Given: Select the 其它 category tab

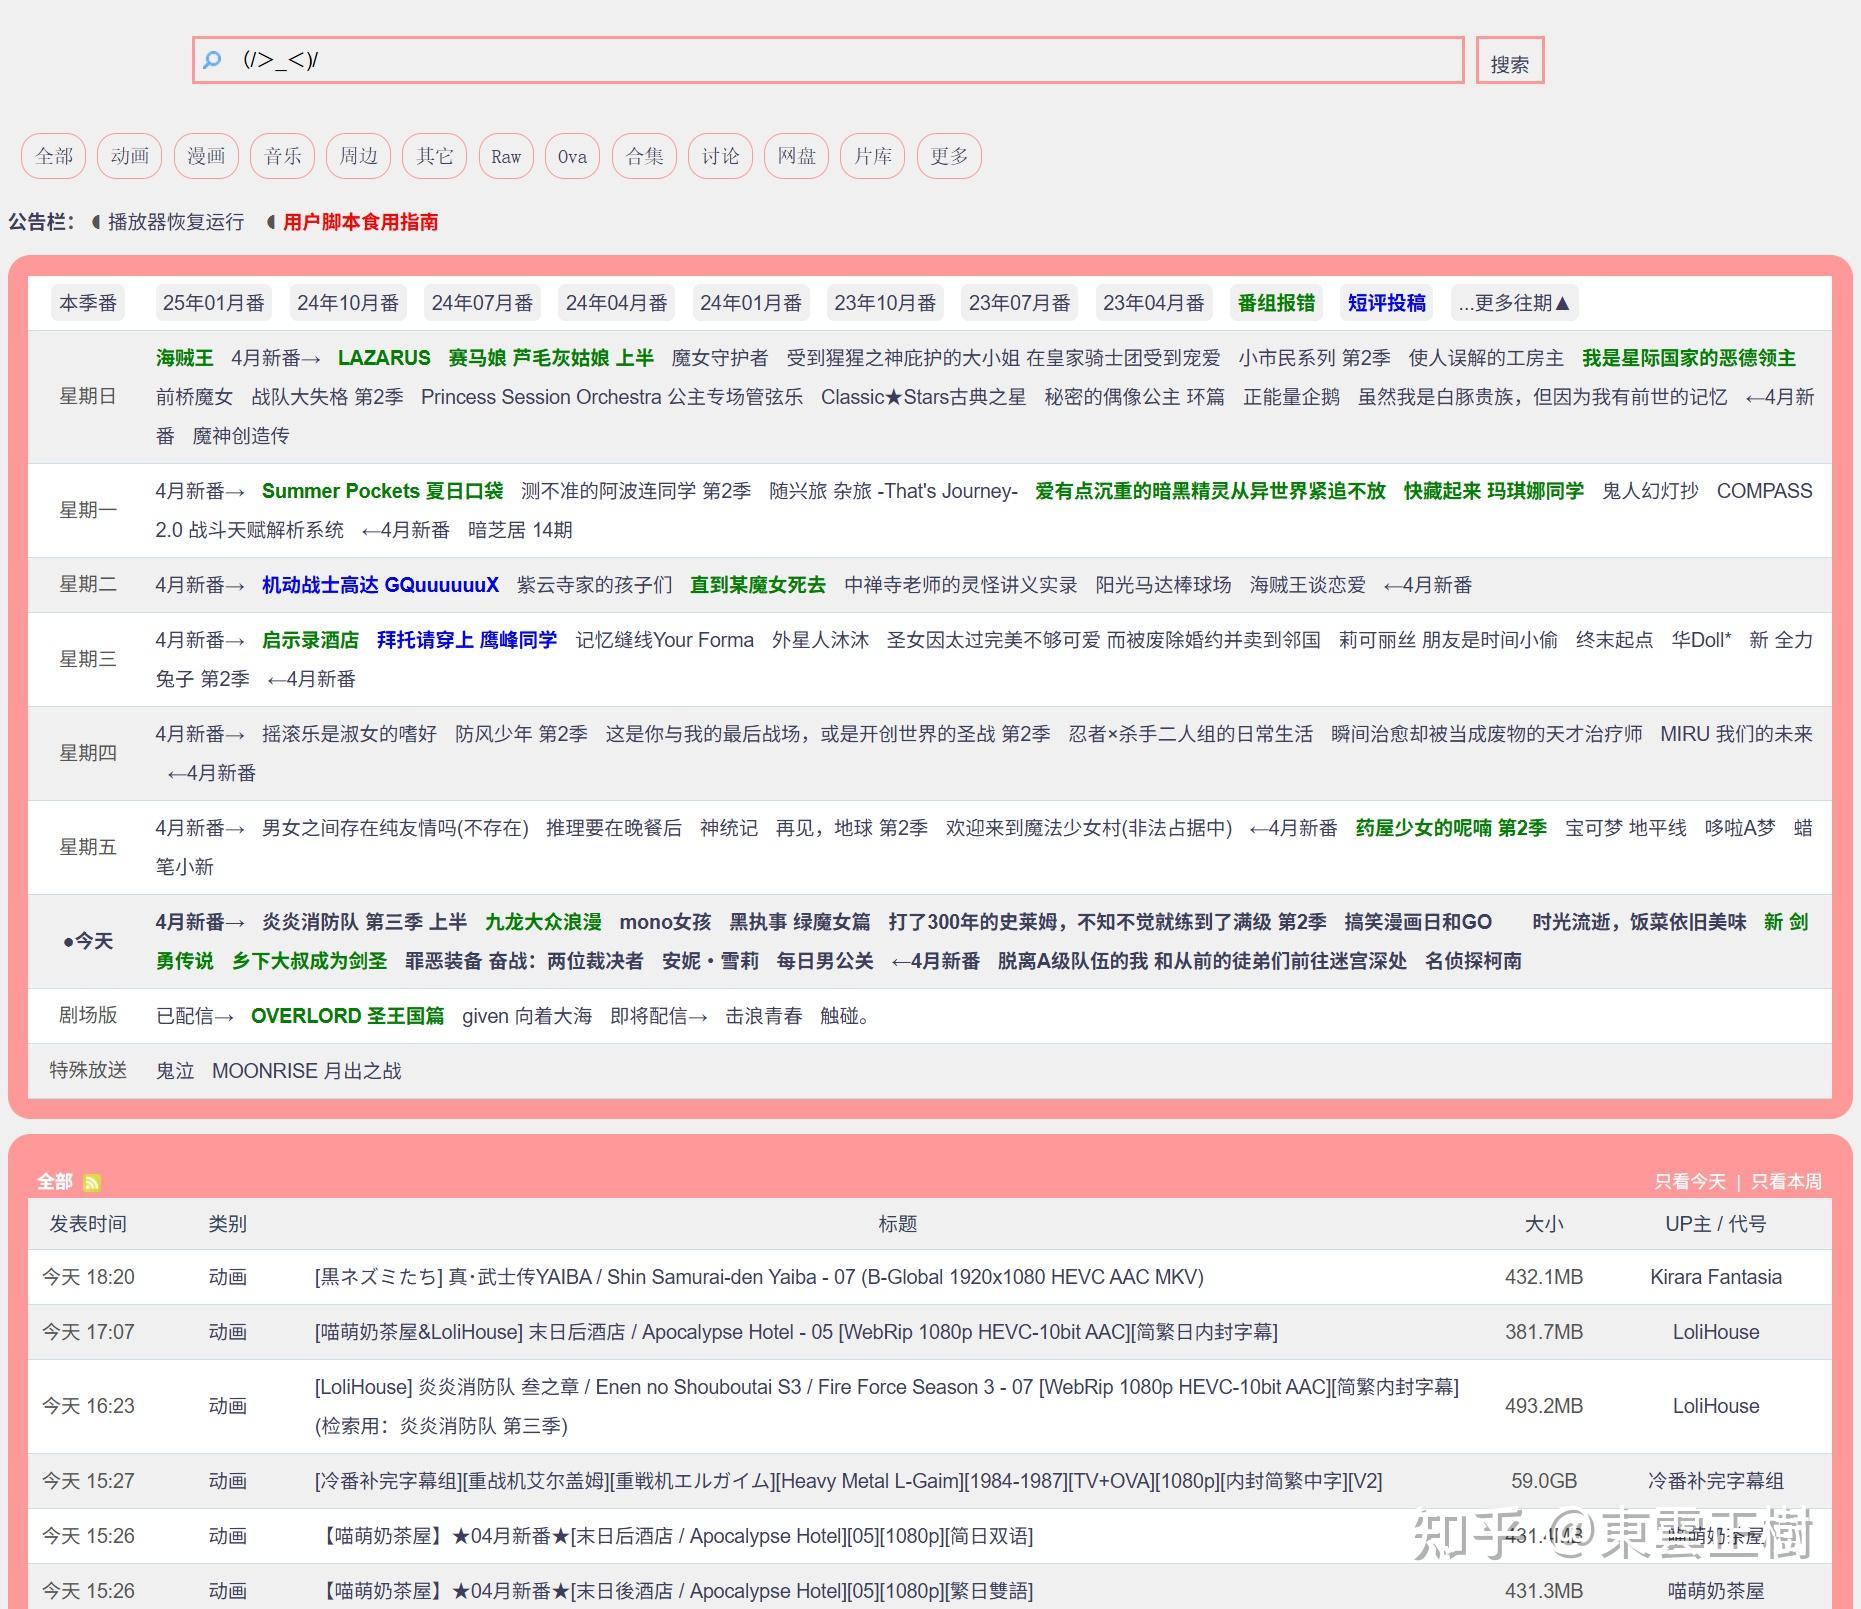Looking at the screenshot, I should pyautogui.click(x=435, y=156).
